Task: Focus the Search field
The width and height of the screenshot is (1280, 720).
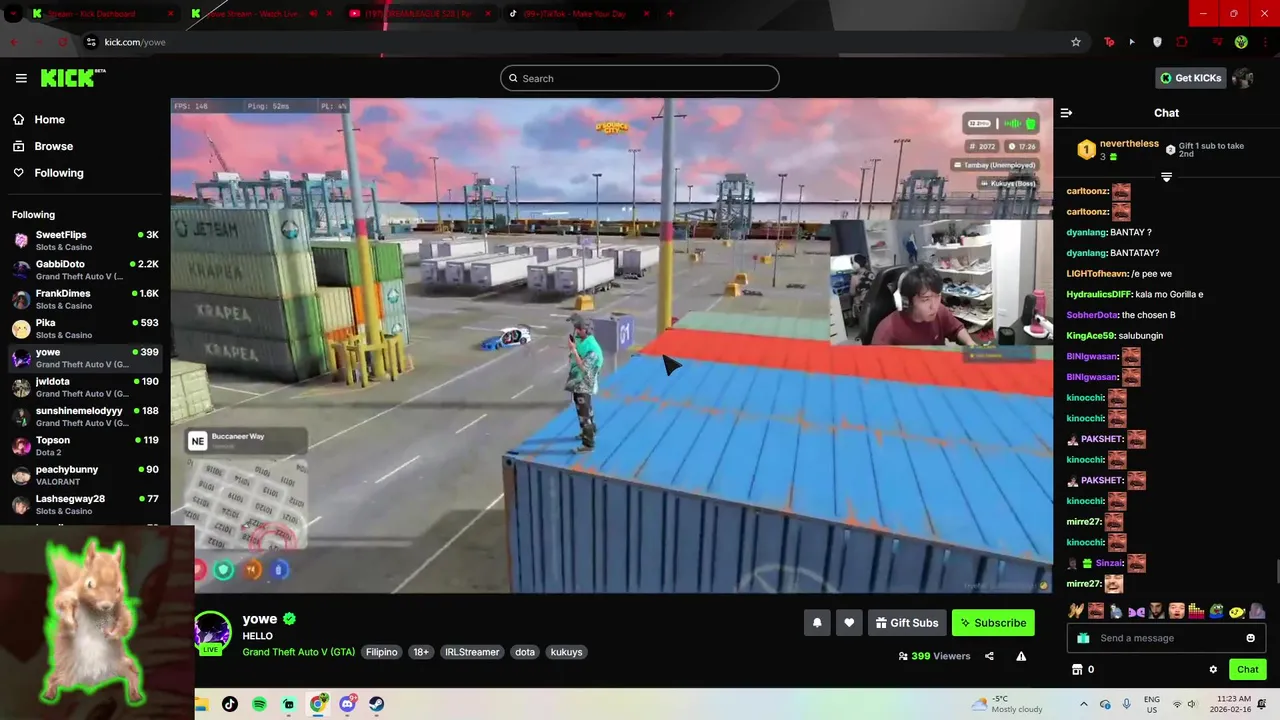Action: (640, 78)
